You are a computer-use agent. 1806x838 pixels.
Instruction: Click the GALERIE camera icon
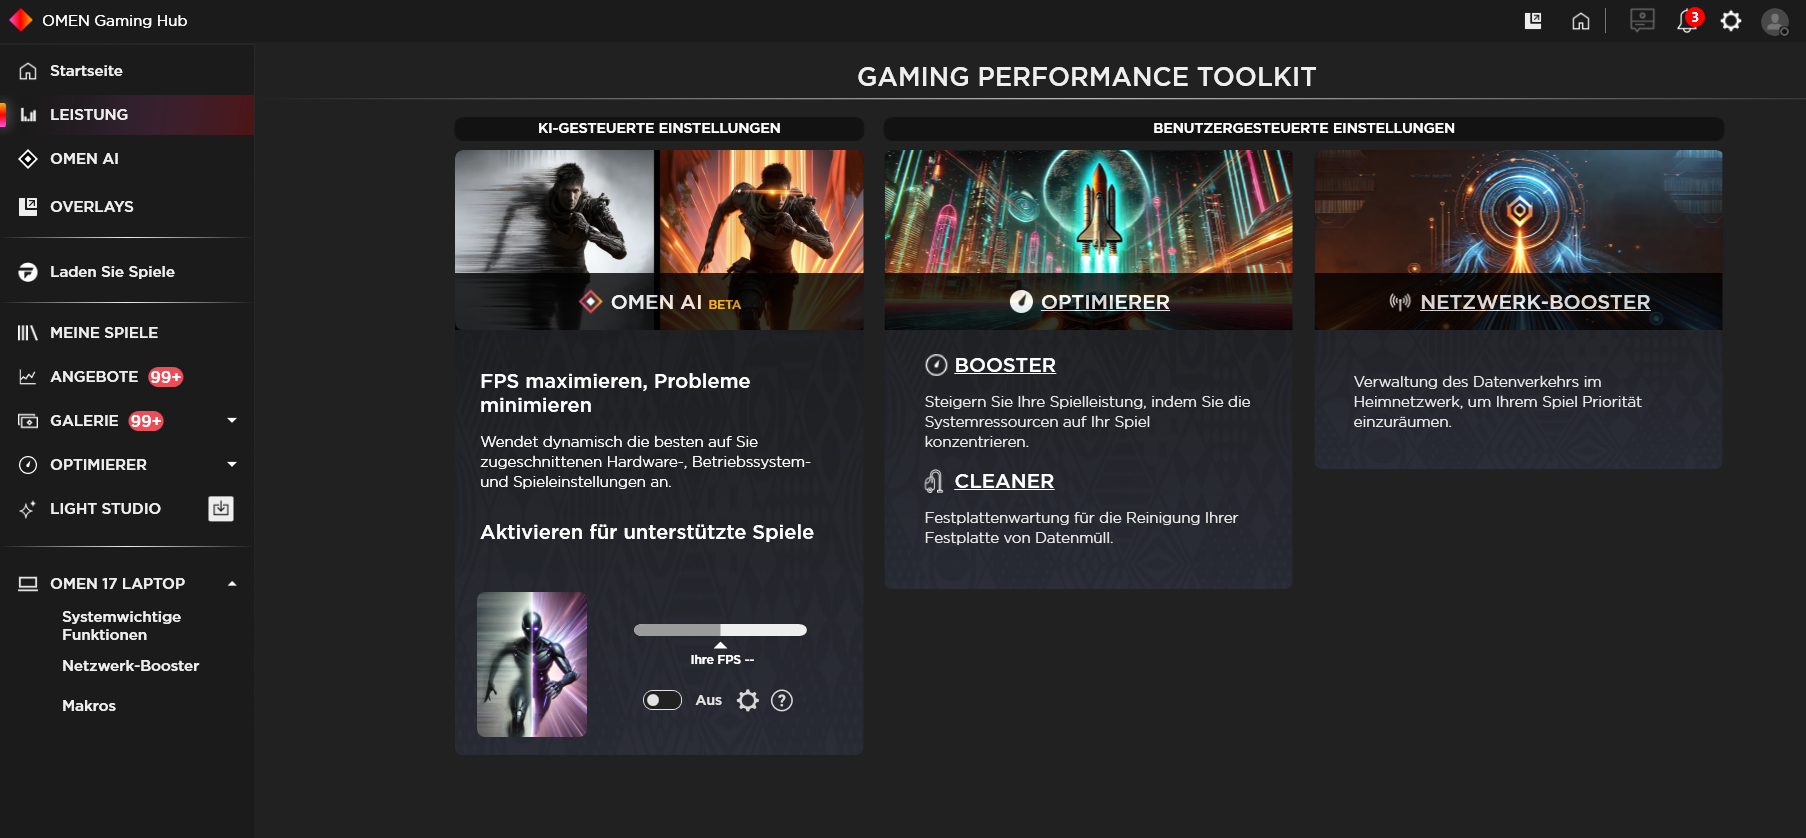pos(28,421)
